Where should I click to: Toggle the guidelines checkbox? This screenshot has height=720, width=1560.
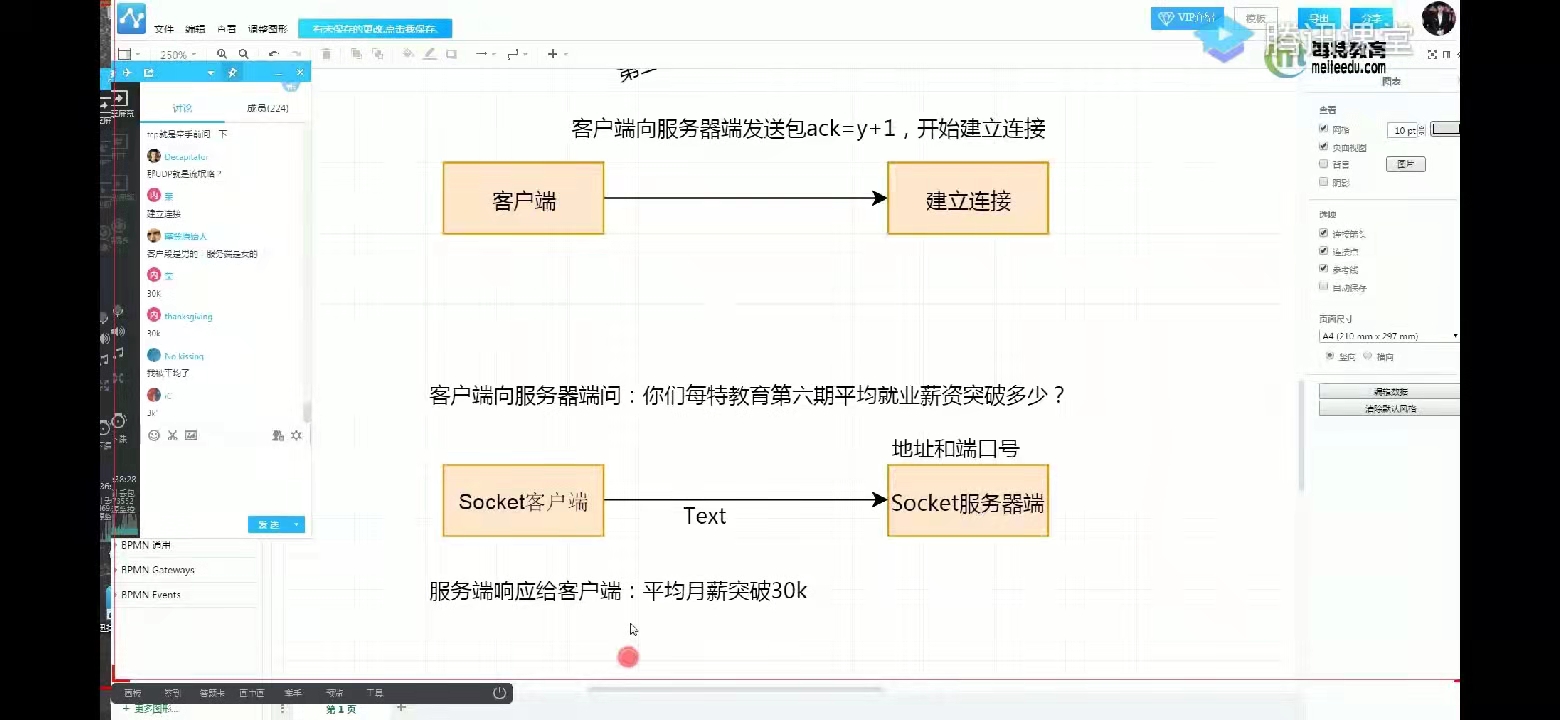click(x=1324, y=269)
